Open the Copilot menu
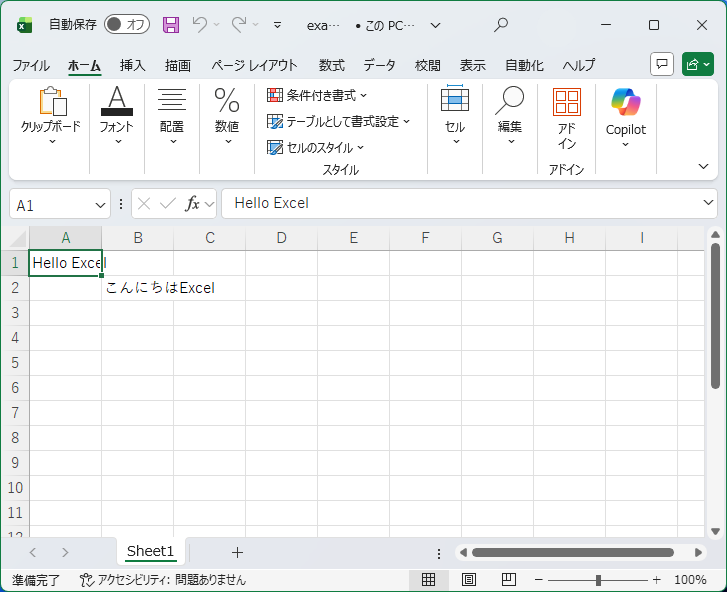Screen dimensions: 727x592 click(625, 117)
